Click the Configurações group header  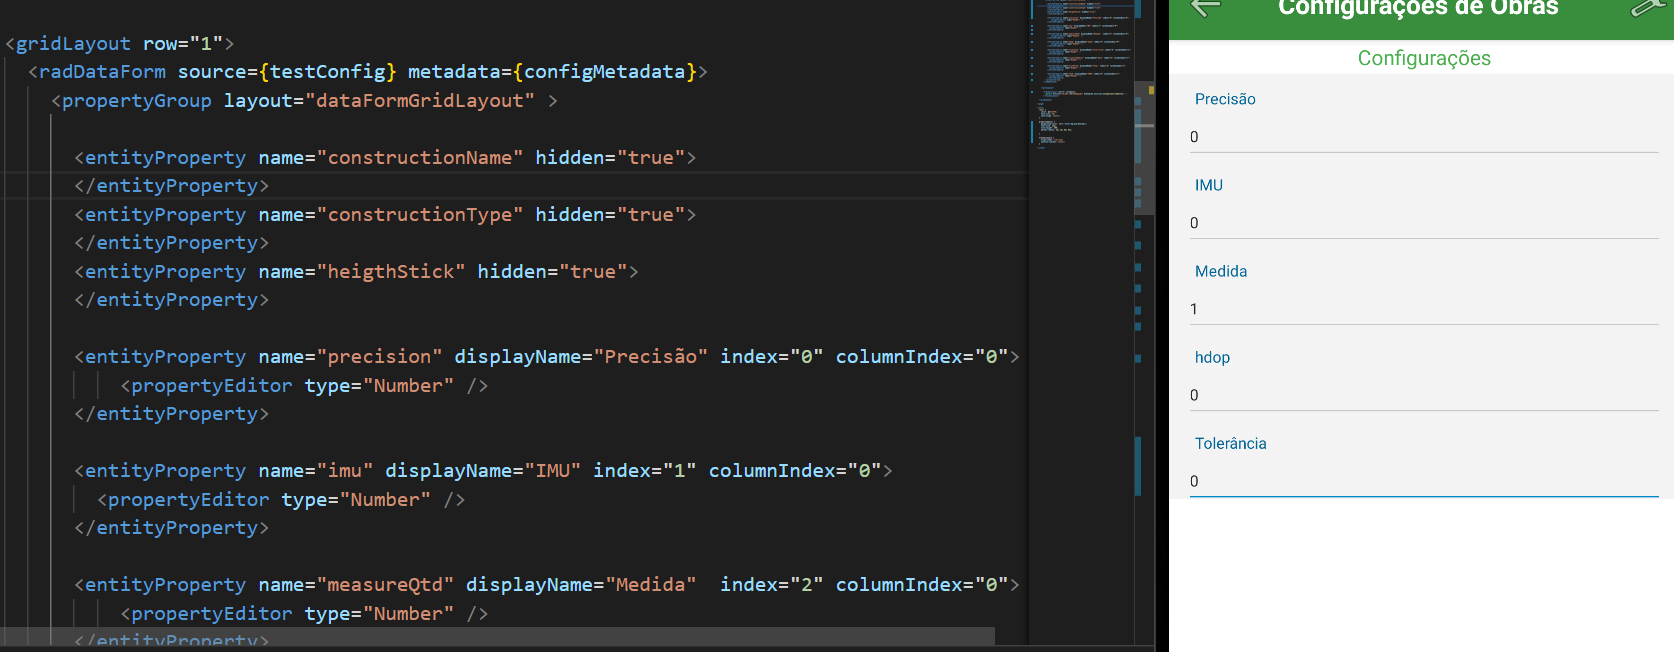pyautogui.click(x=1424, y=58)
